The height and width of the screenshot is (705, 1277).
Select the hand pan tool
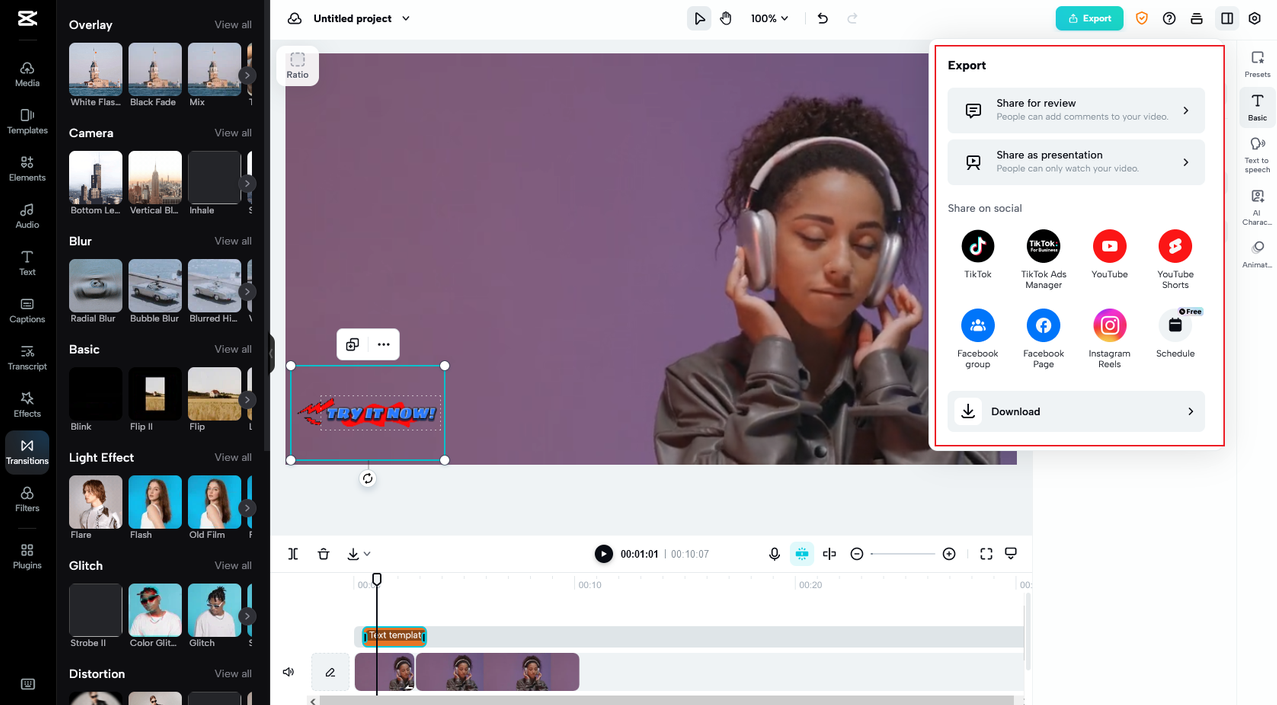click(x=727, y=18)
